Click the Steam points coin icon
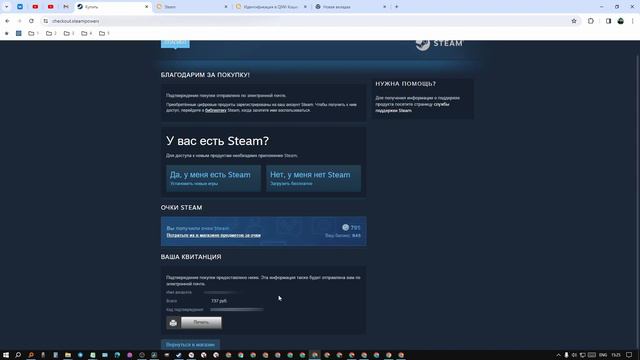 point(345,227)
